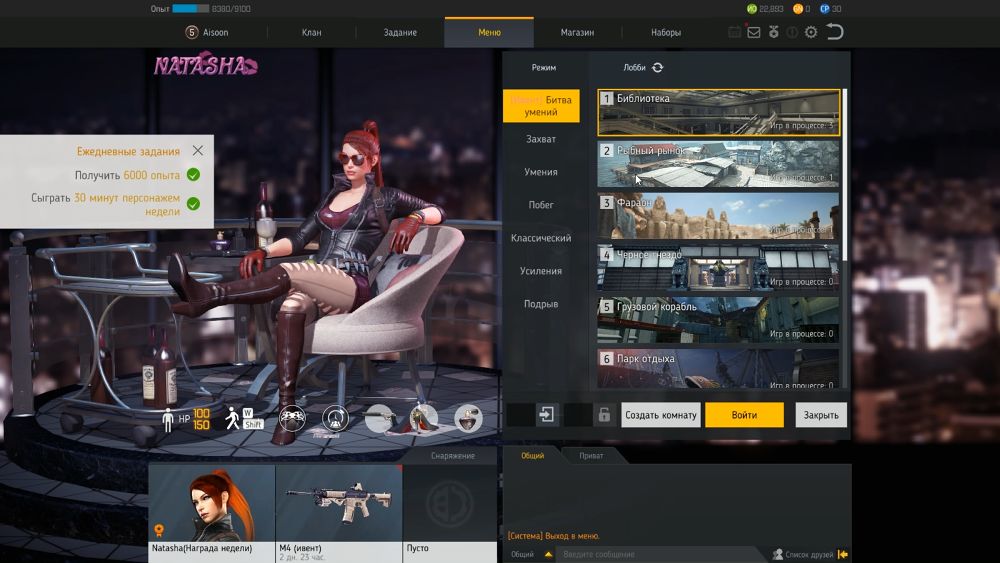This screenshot has height=563, width=1000.
Task: Select the Захват game mode
Action: point(541,139)
